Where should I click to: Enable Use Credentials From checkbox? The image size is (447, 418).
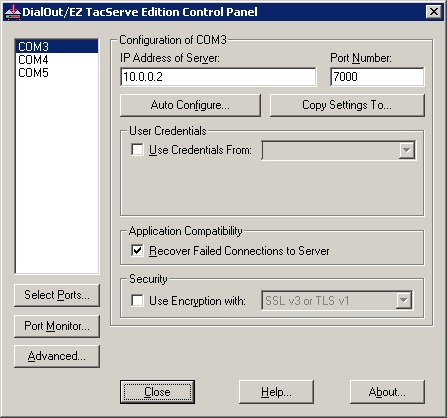tap(137, 150)
